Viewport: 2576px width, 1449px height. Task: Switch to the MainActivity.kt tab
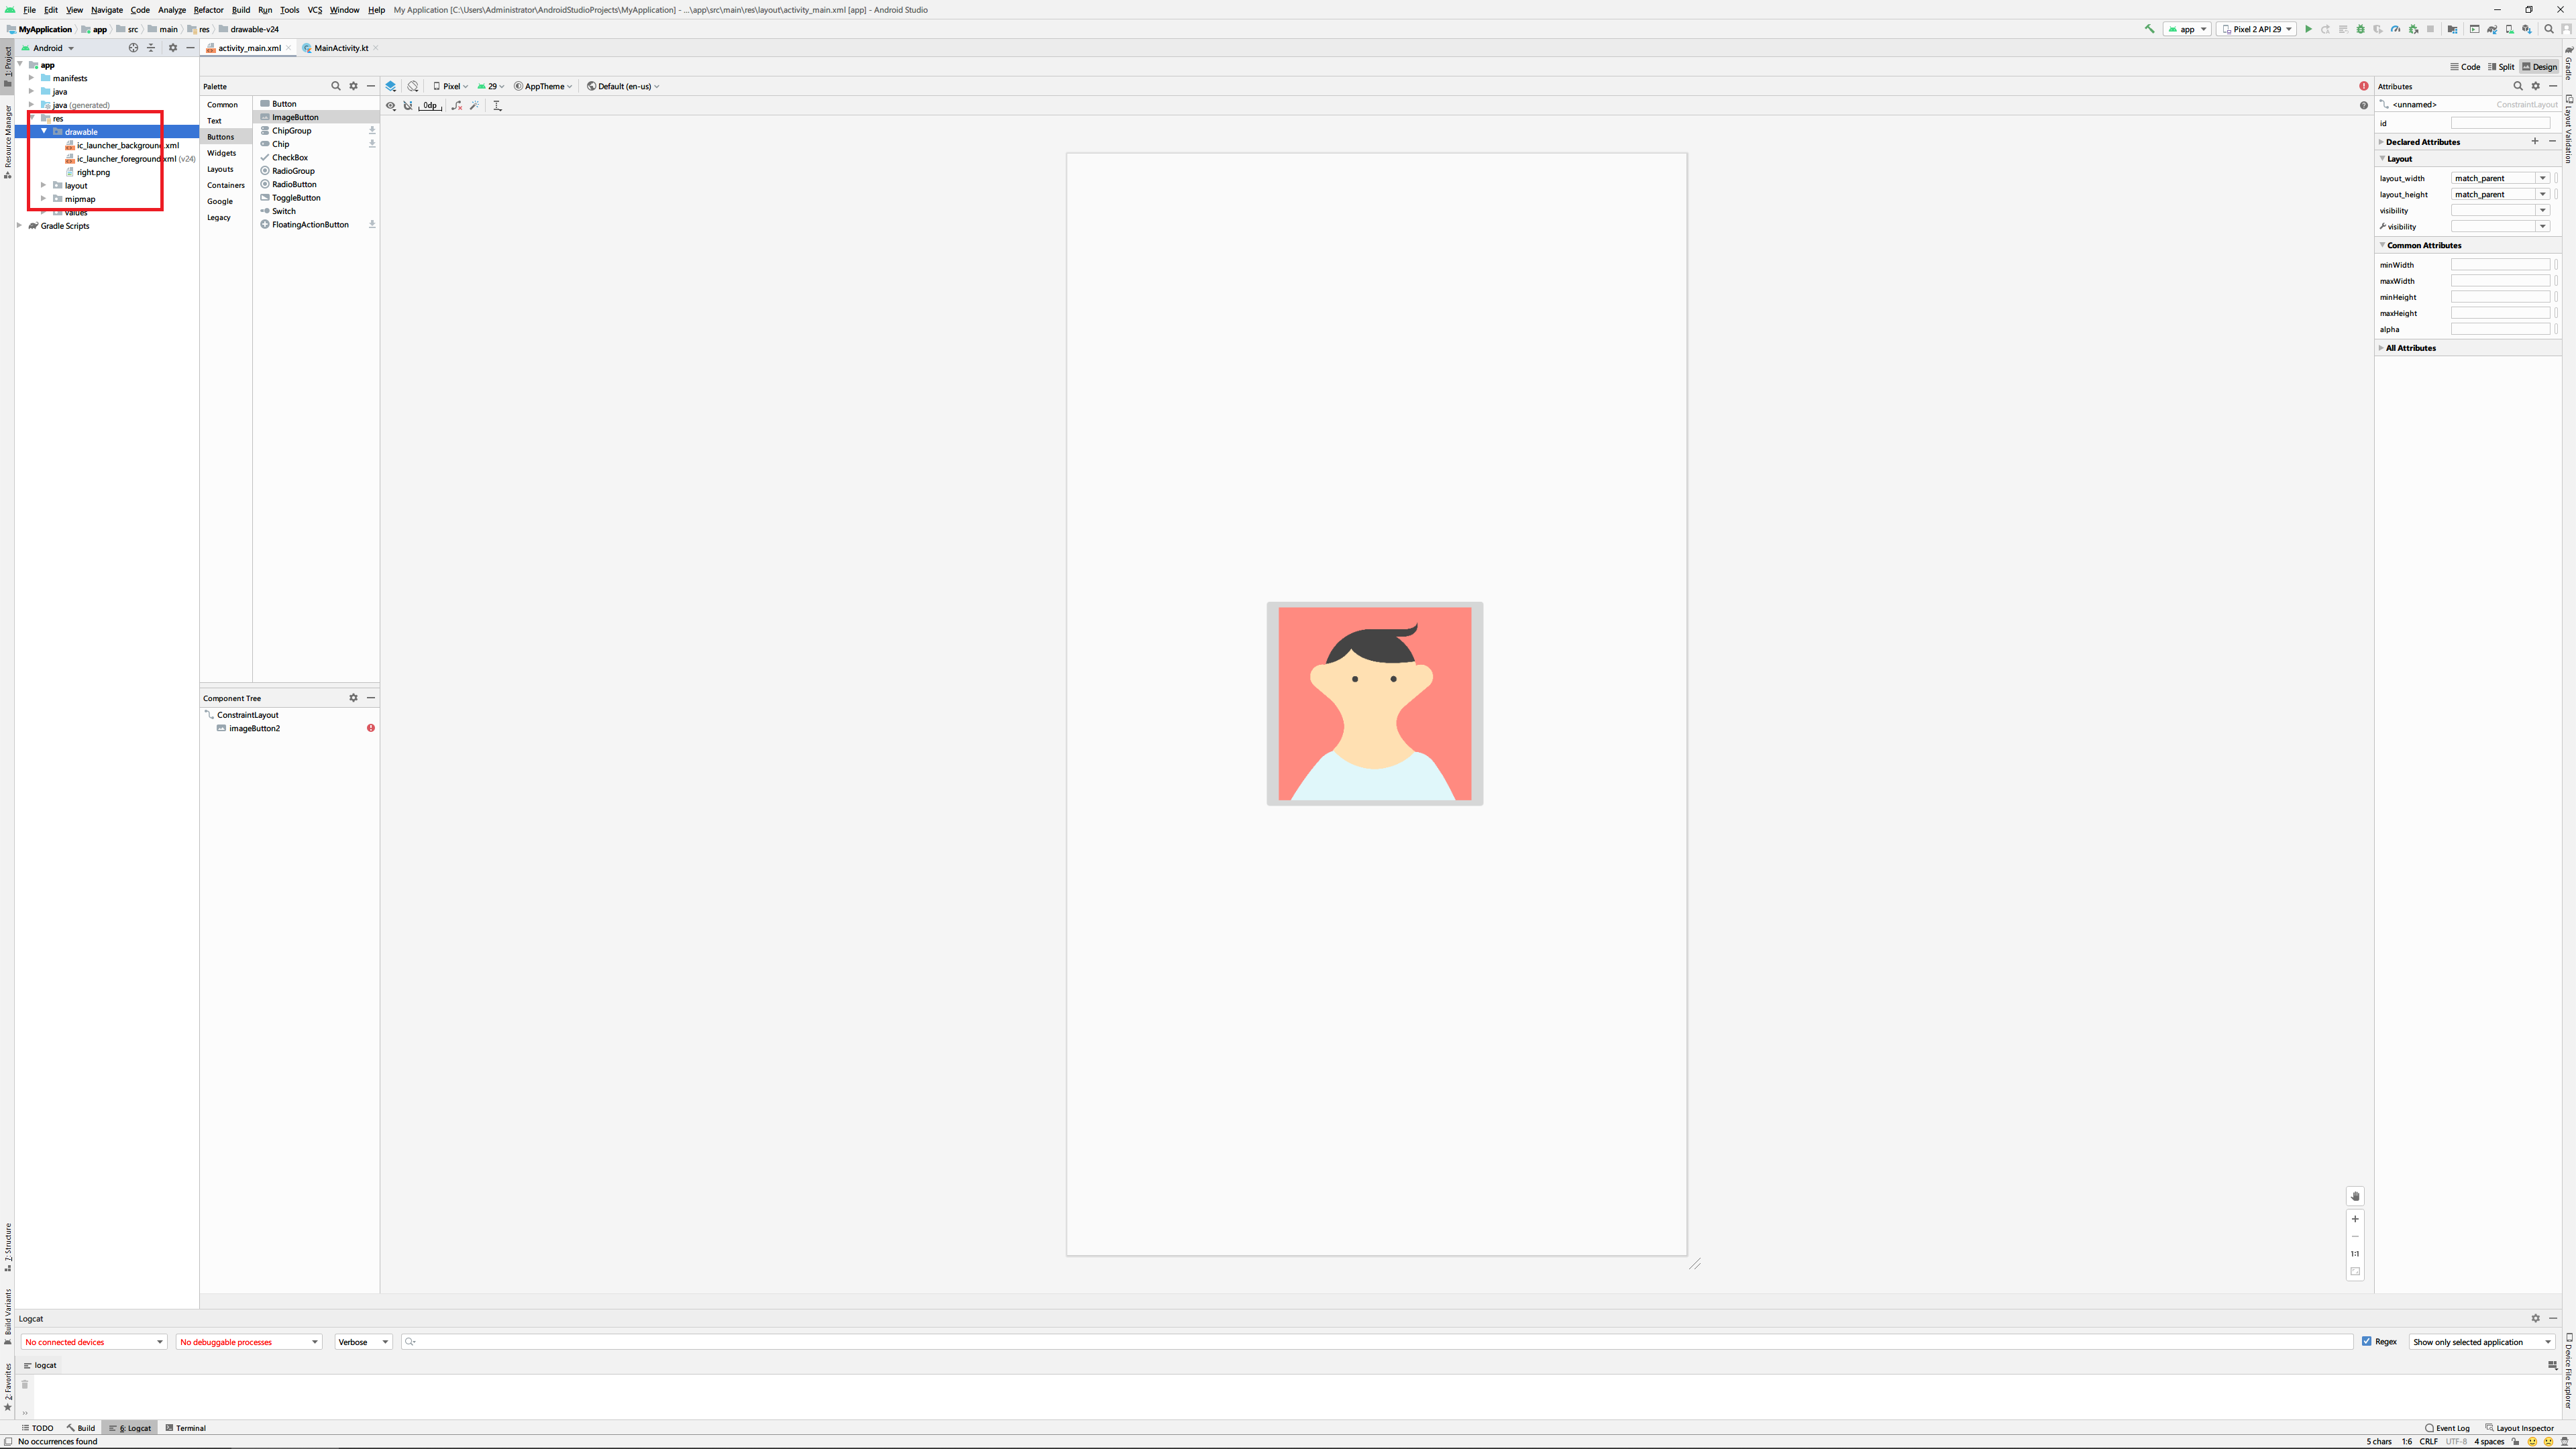coord(340,48)
